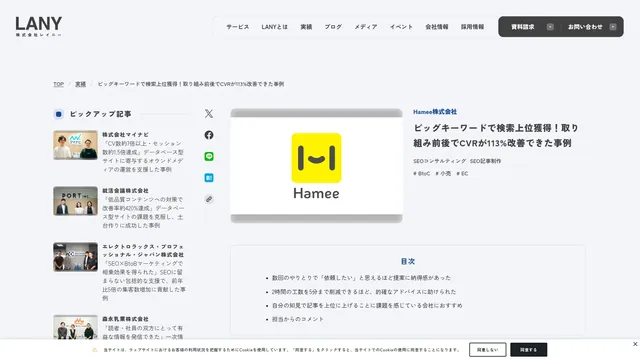This screenshot has height=360, width=640.
Task: Open the エレクトロラックス pickup thumbnail
Action: click(75, 257)
